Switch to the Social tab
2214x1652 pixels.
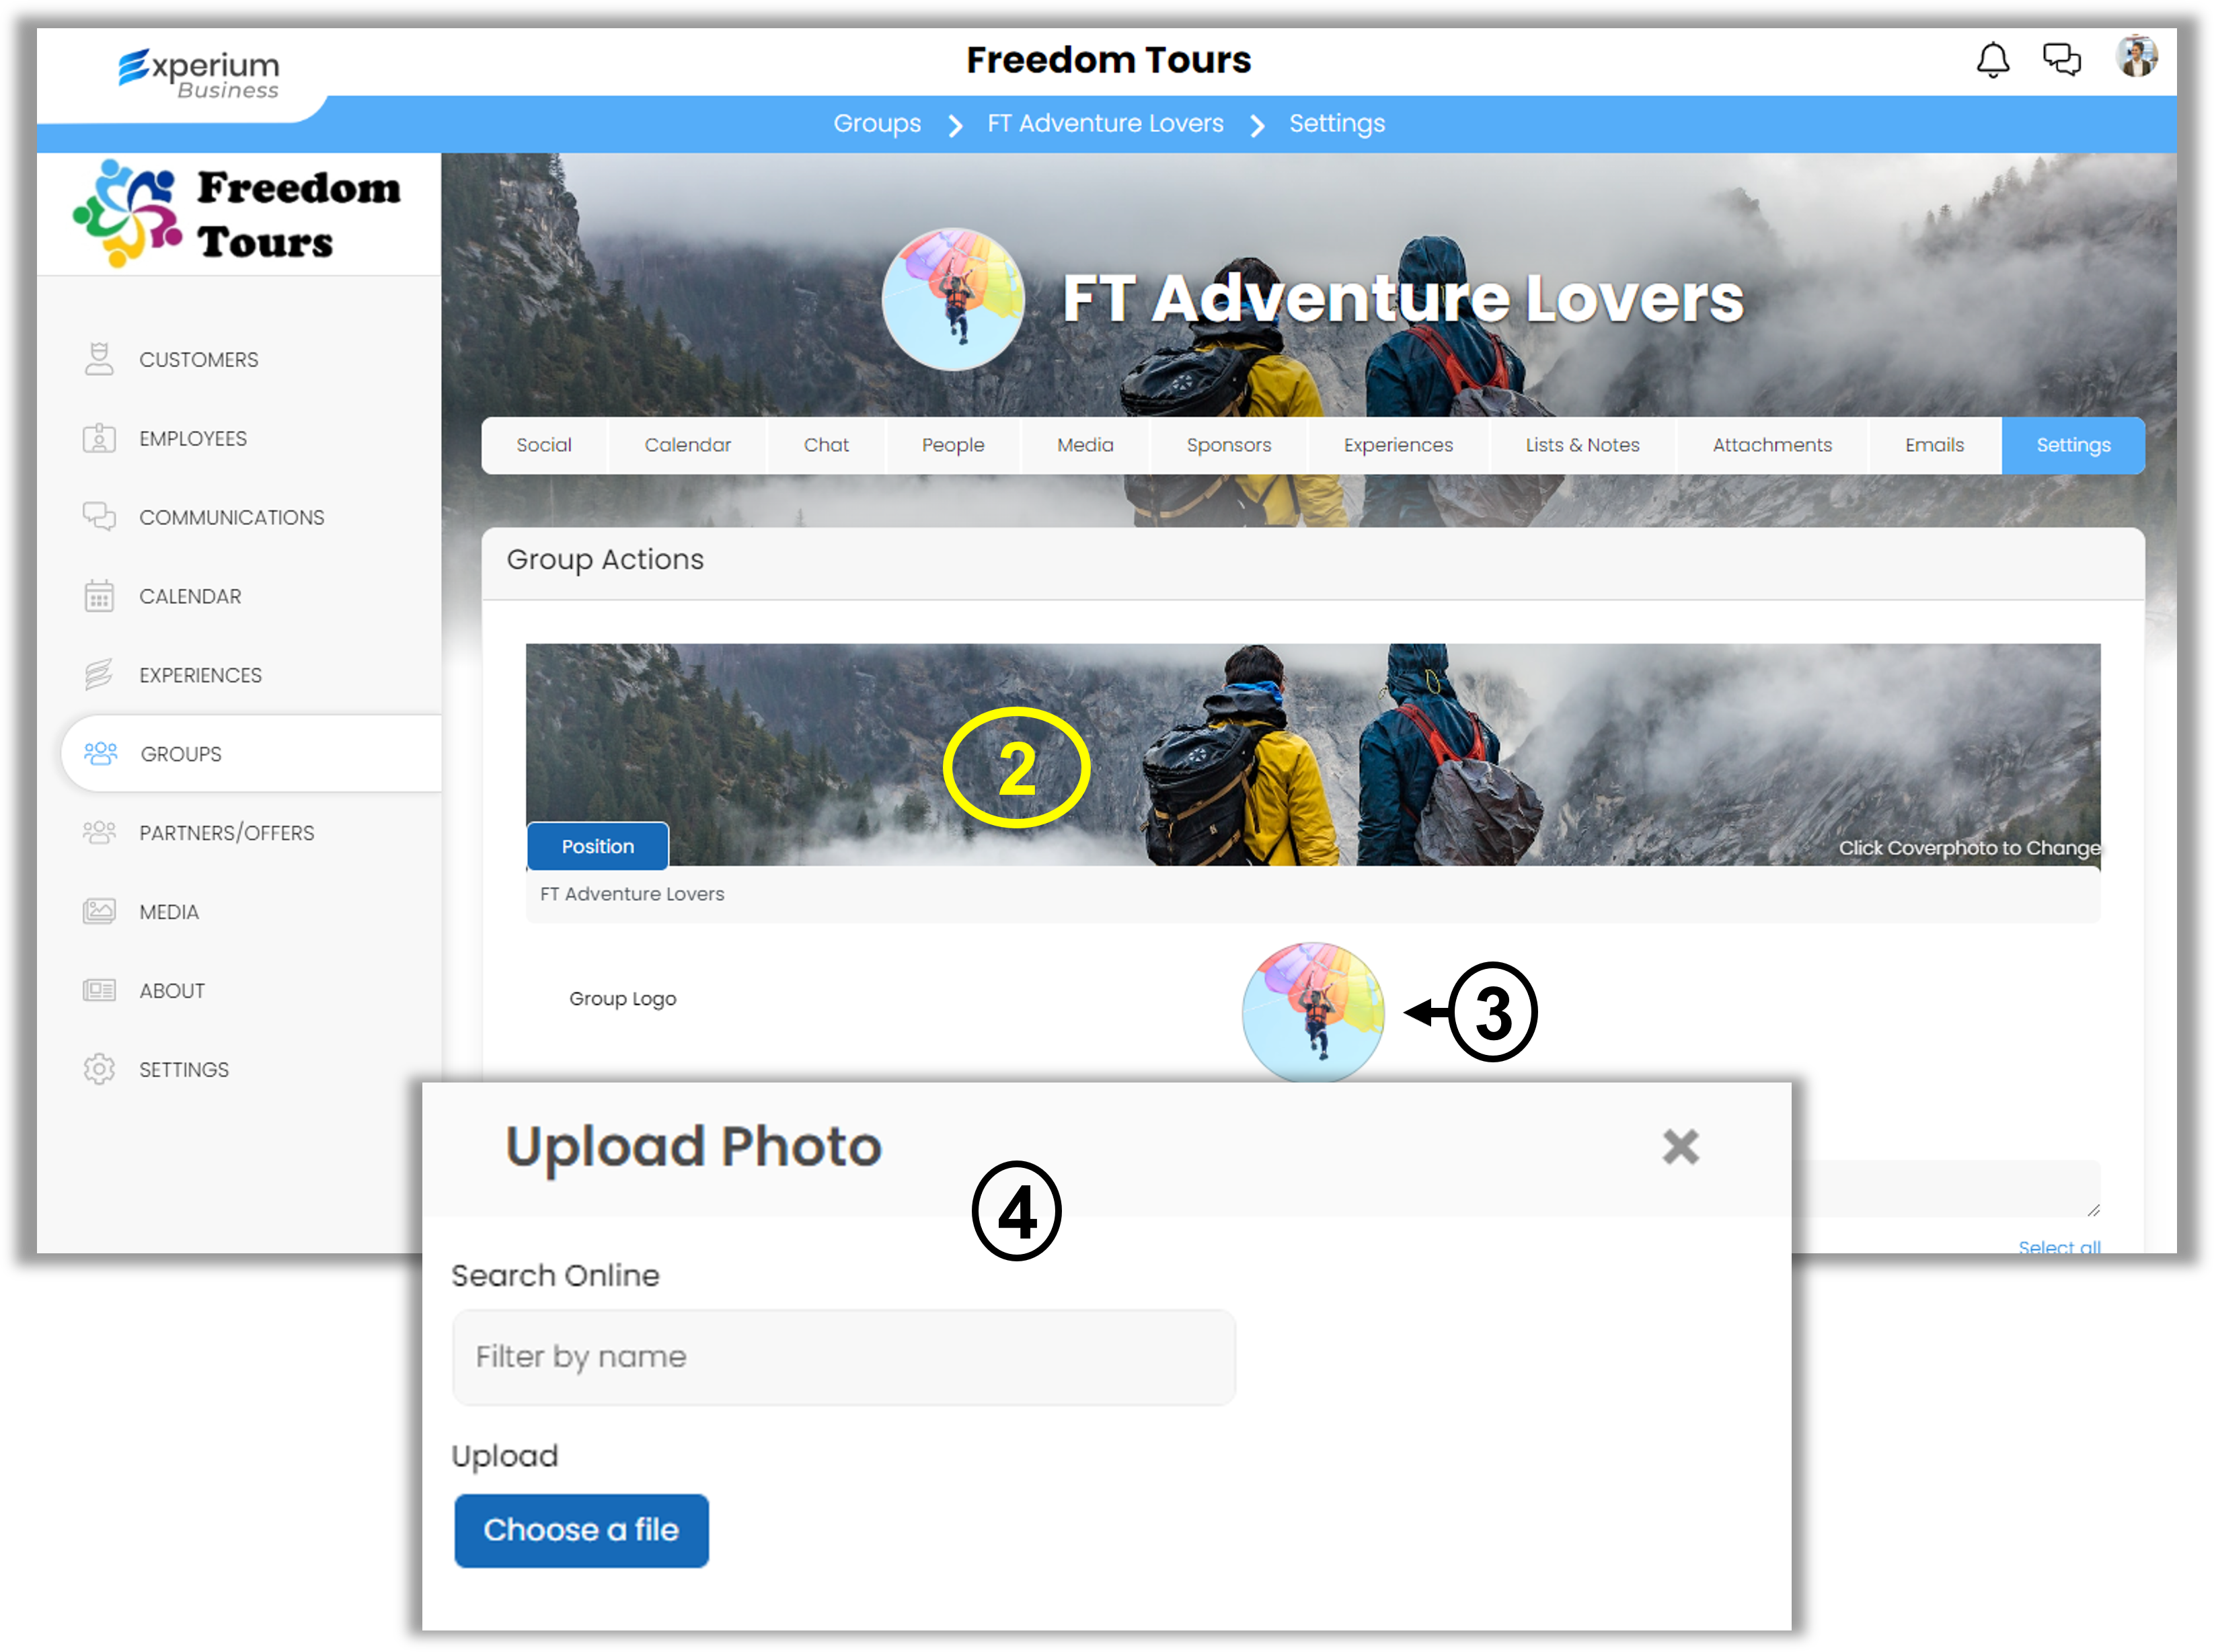click(544, 445)
